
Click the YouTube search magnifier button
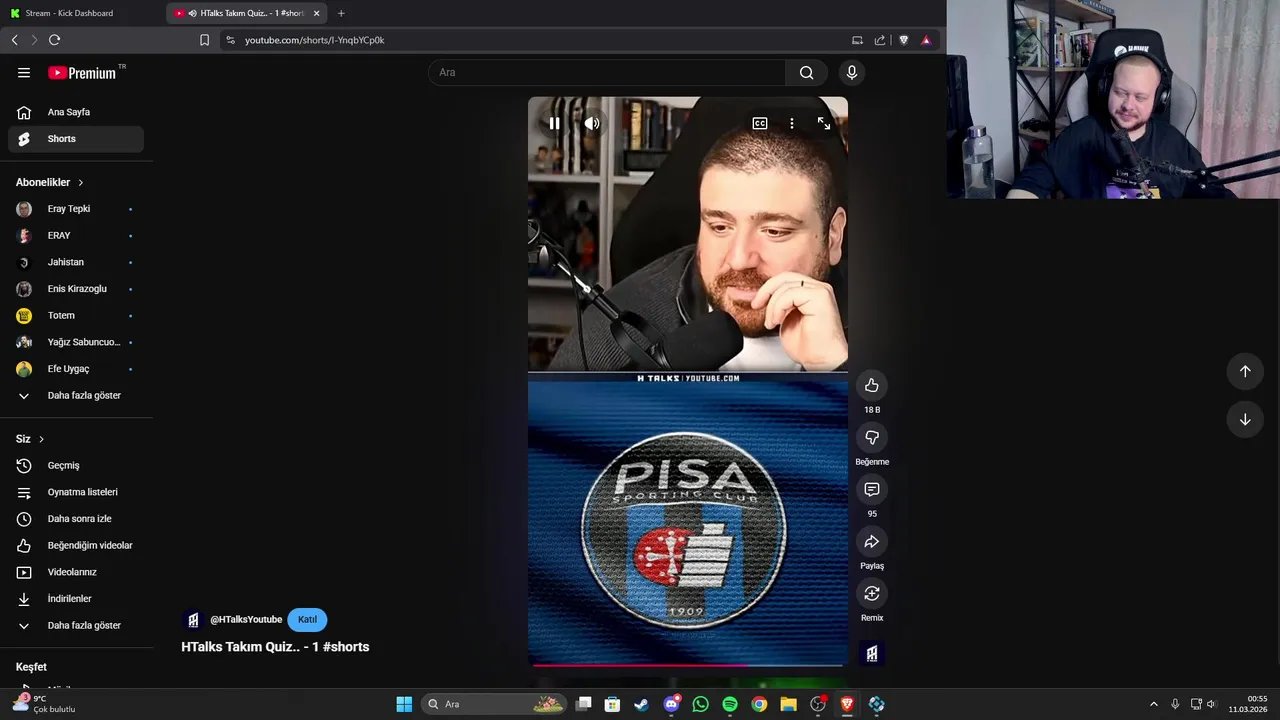tap(806, 72)
